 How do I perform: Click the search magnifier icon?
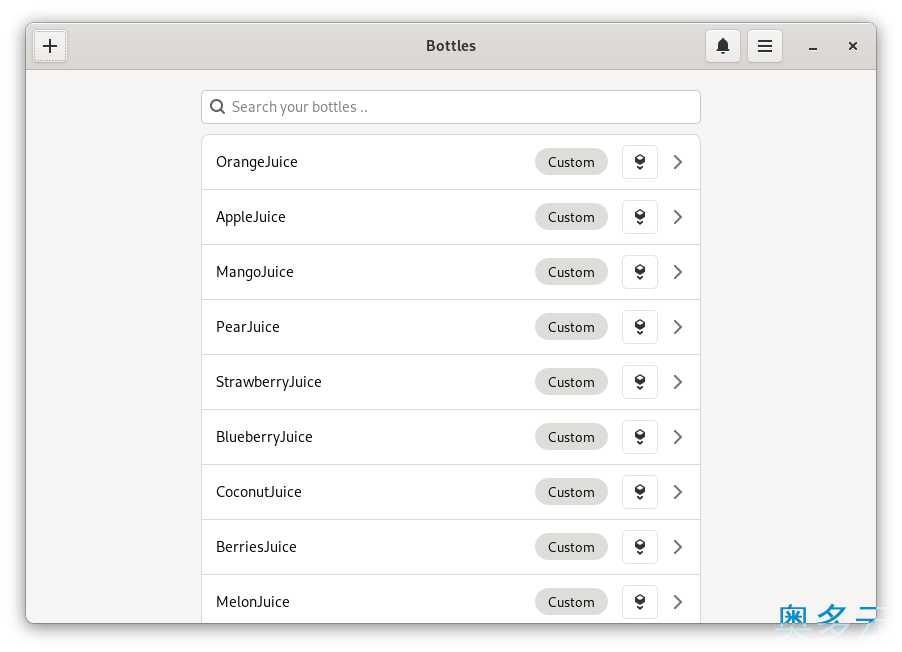(217, 107)
